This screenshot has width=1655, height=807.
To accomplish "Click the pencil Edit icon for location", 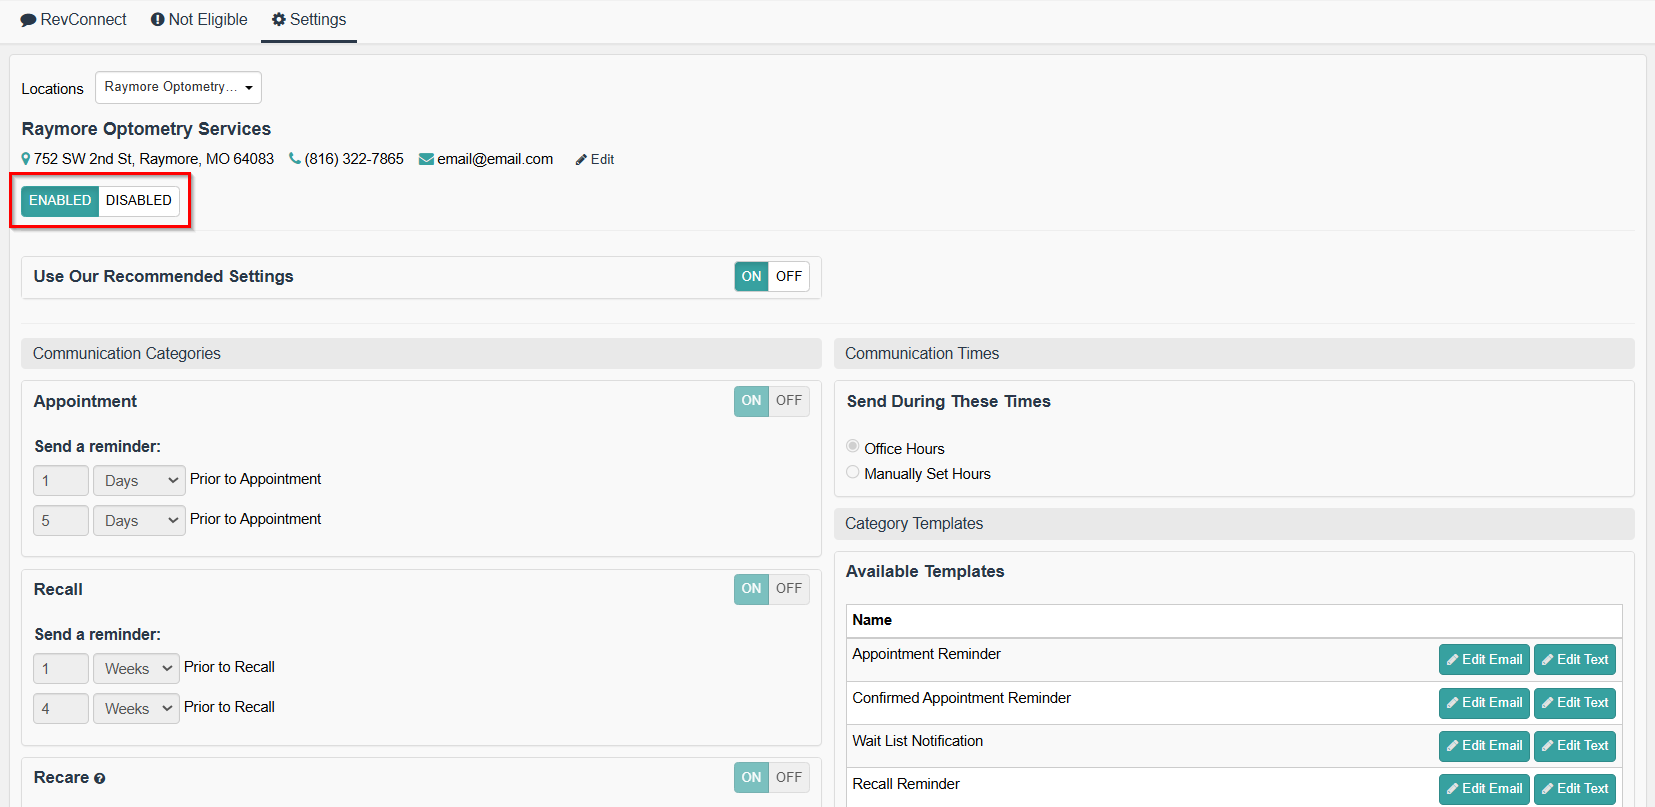I will [581, 160].
